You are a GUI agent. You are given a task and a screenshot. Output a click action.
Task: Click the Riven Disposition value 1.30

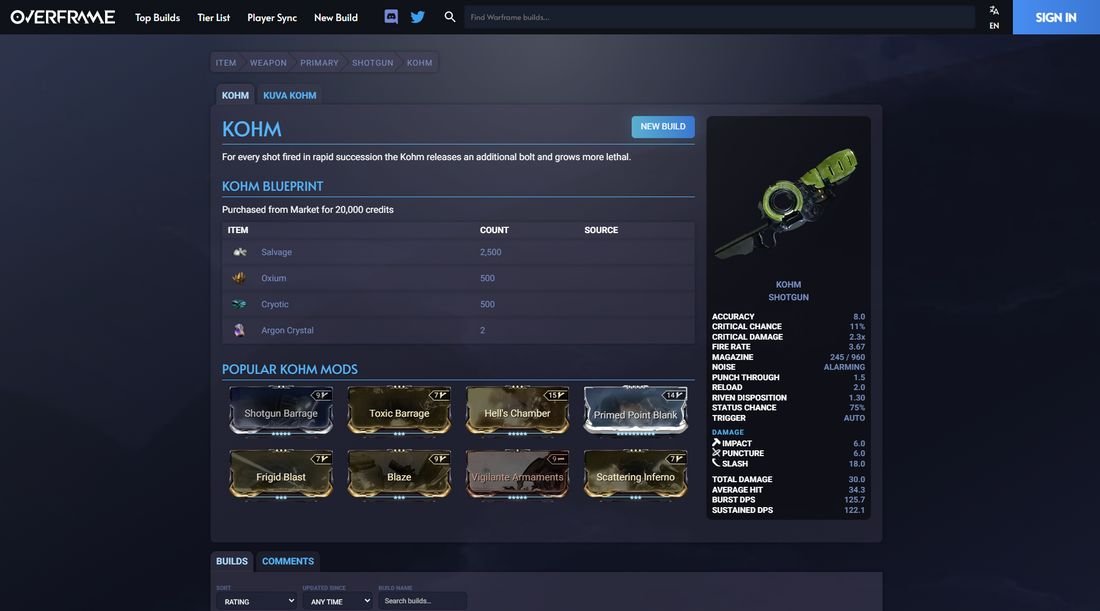pyautogui.click(x=857, y=398)
